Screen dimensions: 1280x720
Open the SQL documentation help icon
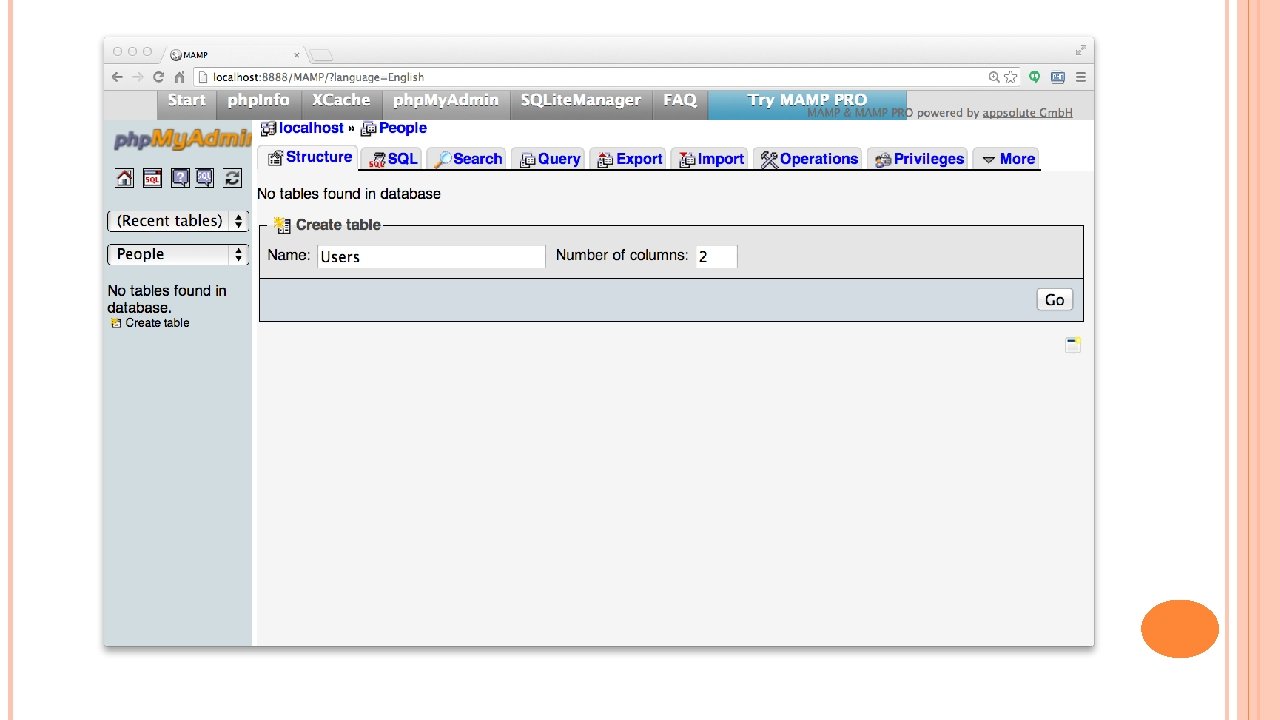click(205, 178)
